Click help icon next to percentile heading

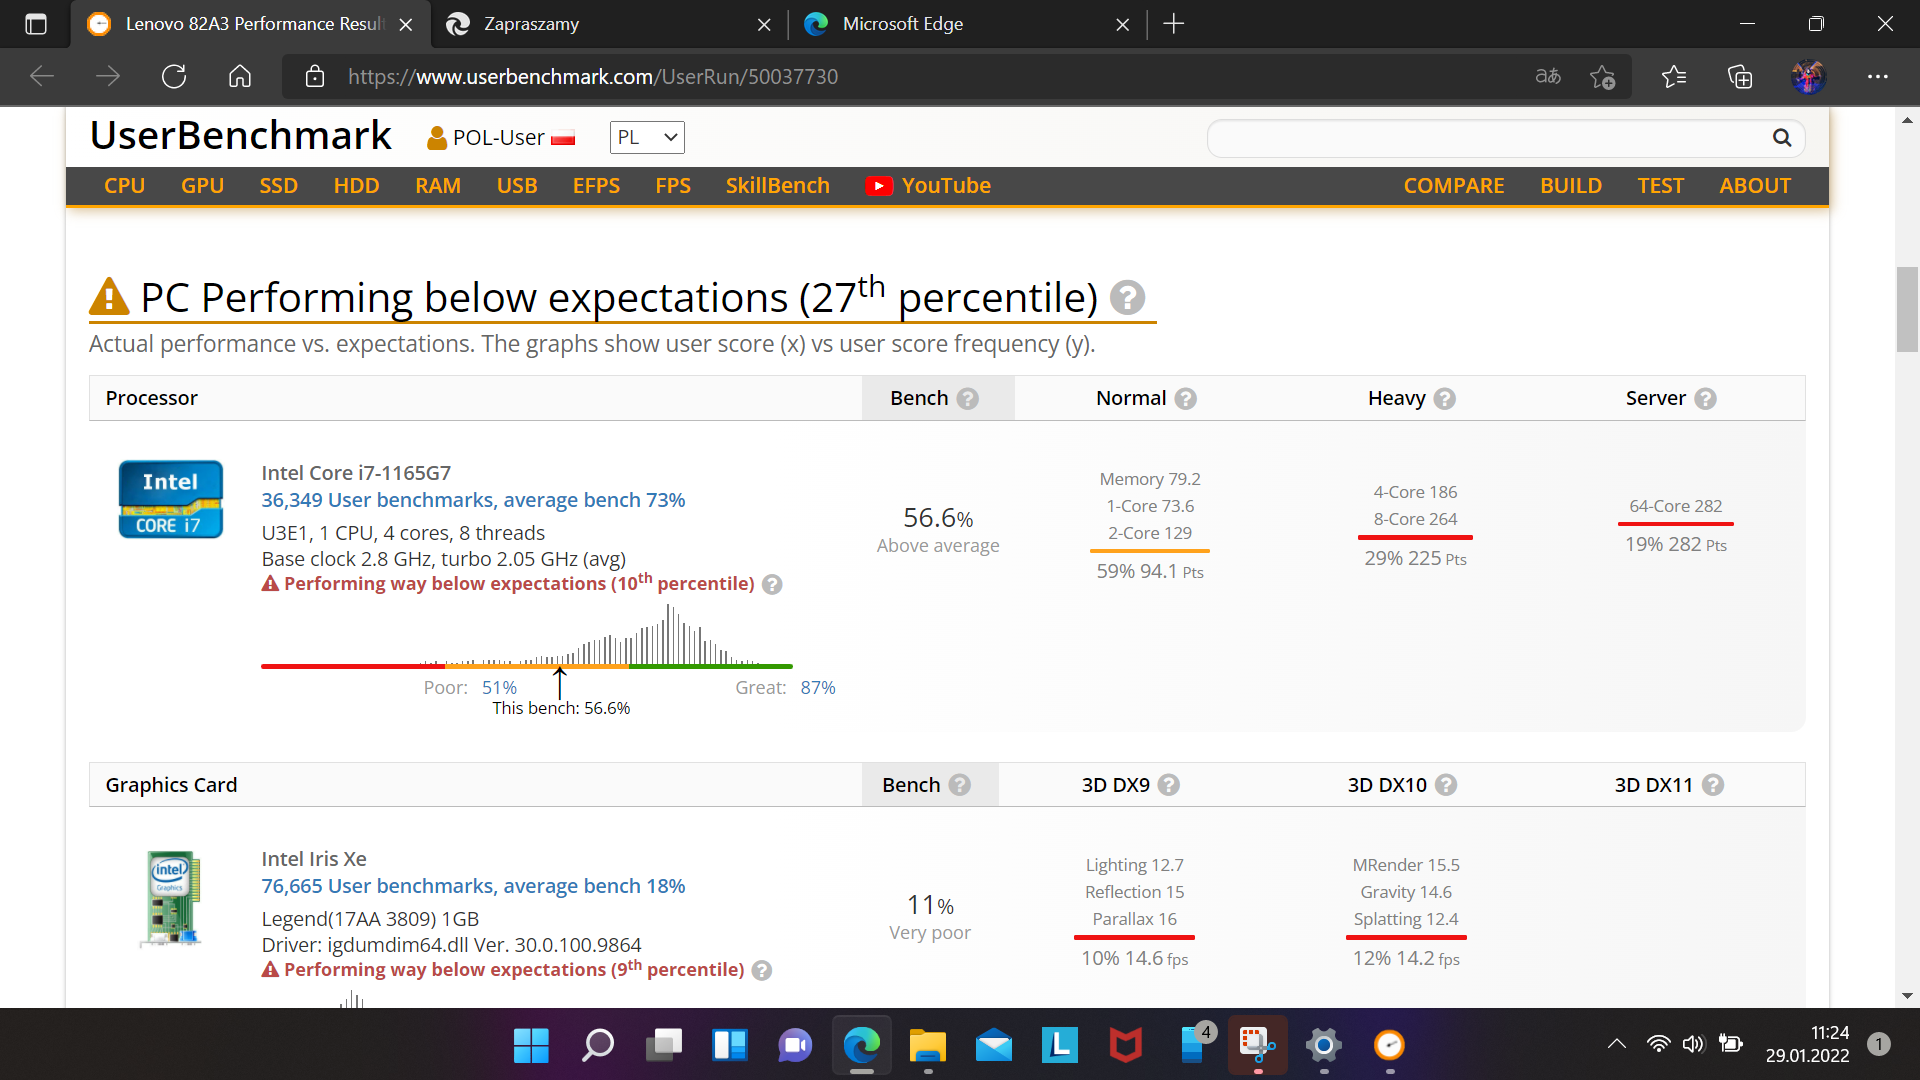(x=1127, y=298)
